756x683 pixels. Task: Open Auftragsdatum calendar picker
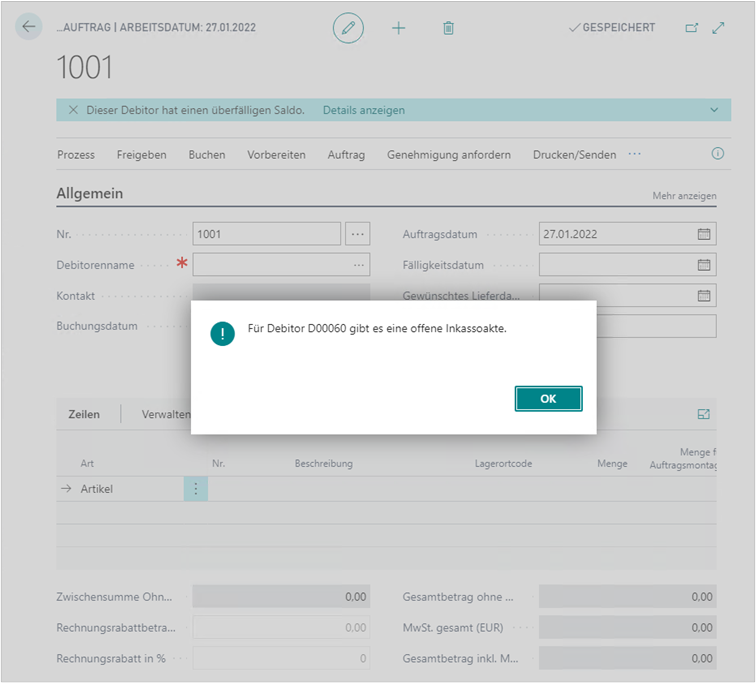click(x=703, y=234)
